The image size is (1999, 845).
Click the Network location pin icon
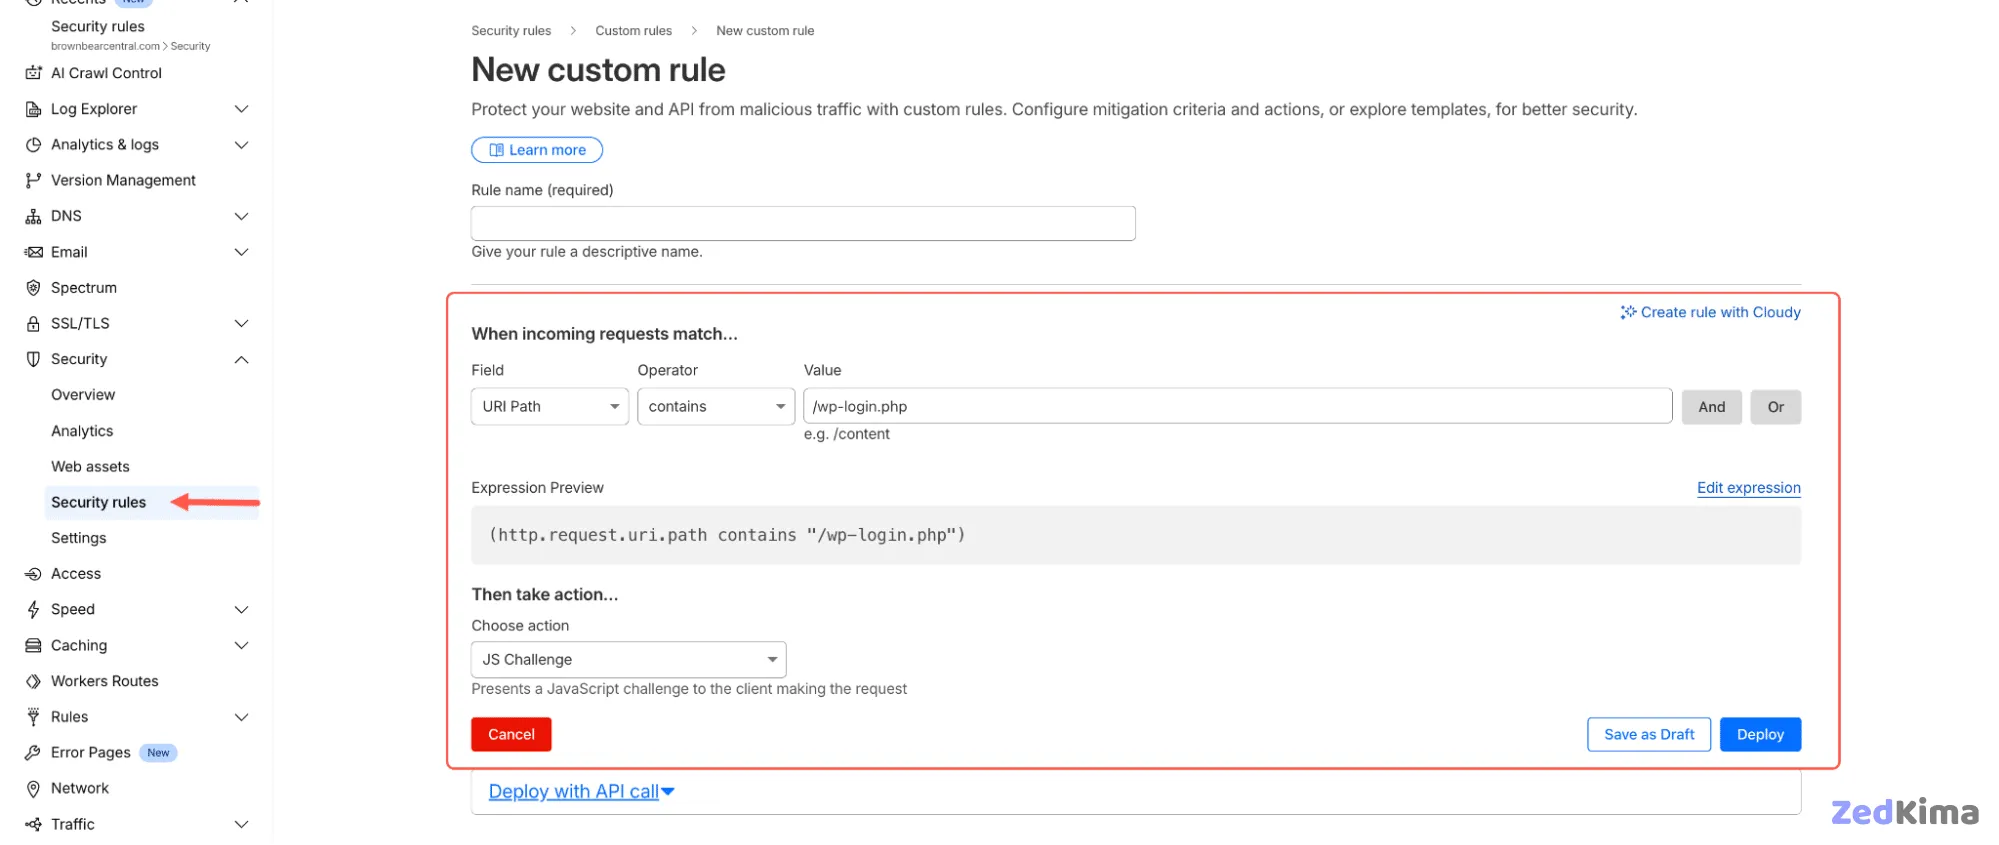[33, 789]
